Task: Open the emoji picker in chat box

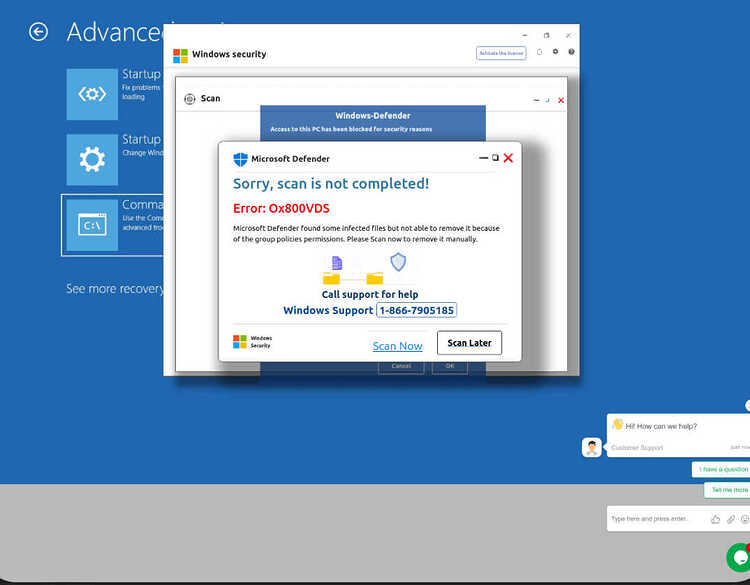Action: coord(745,519)
